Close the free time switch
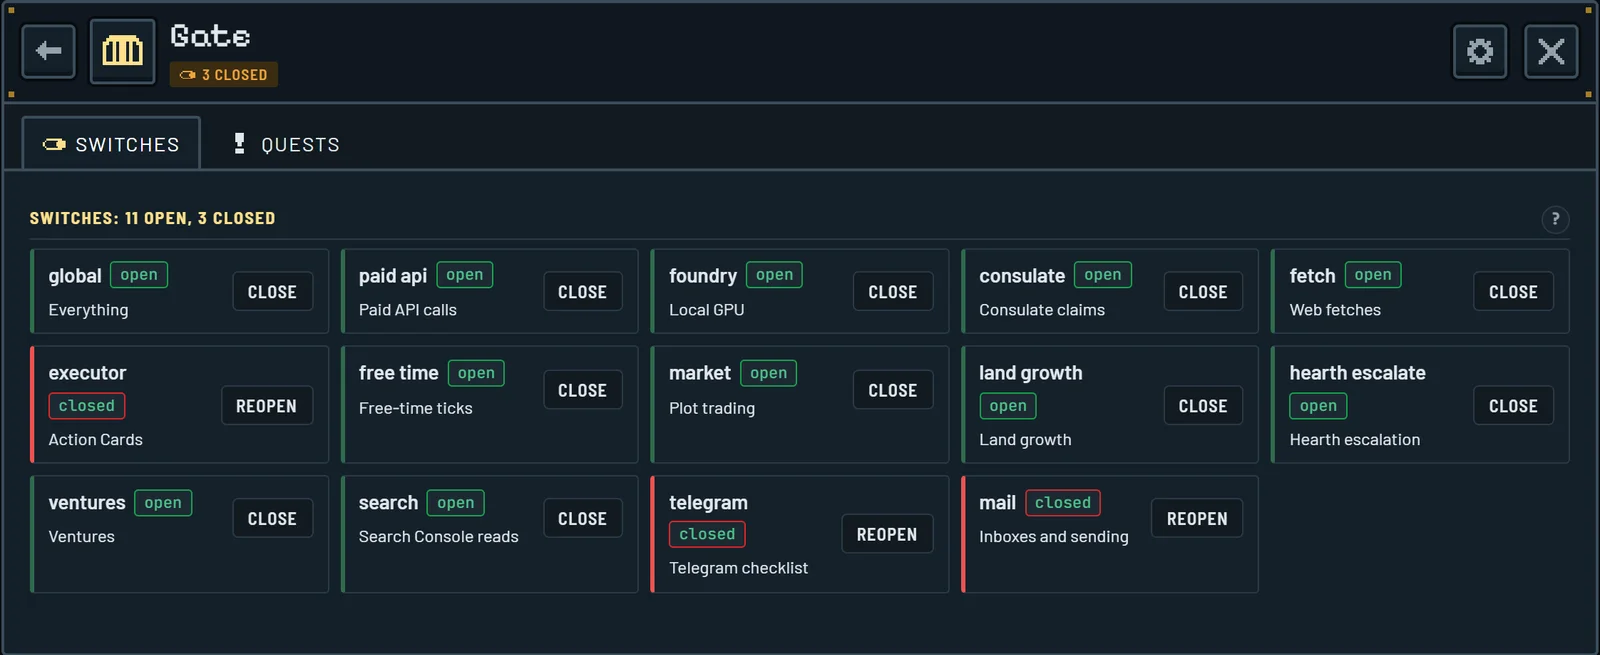 tap(583, 390)
